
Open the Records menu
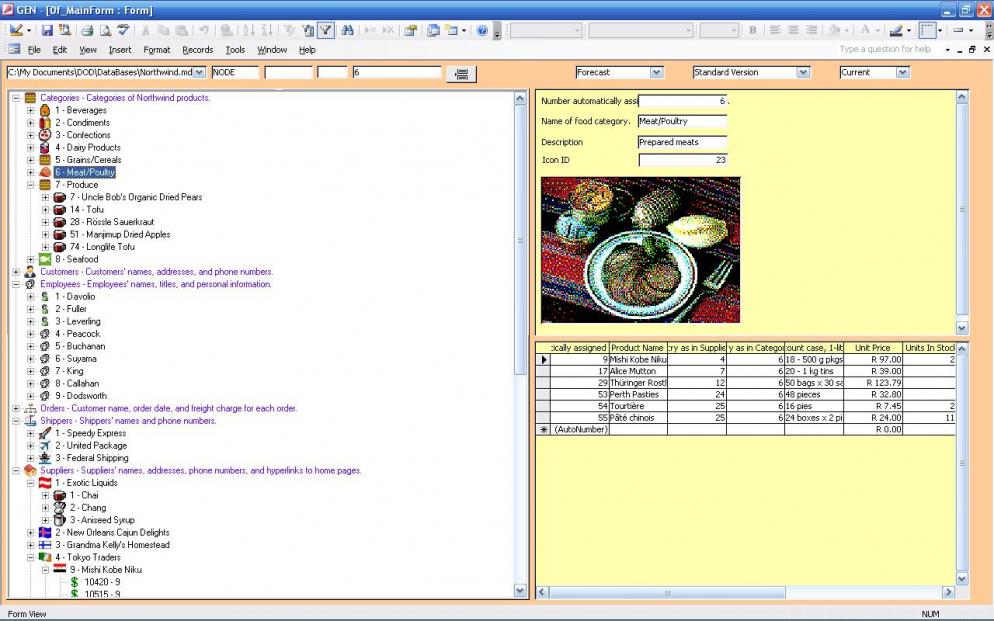[198, 49]
